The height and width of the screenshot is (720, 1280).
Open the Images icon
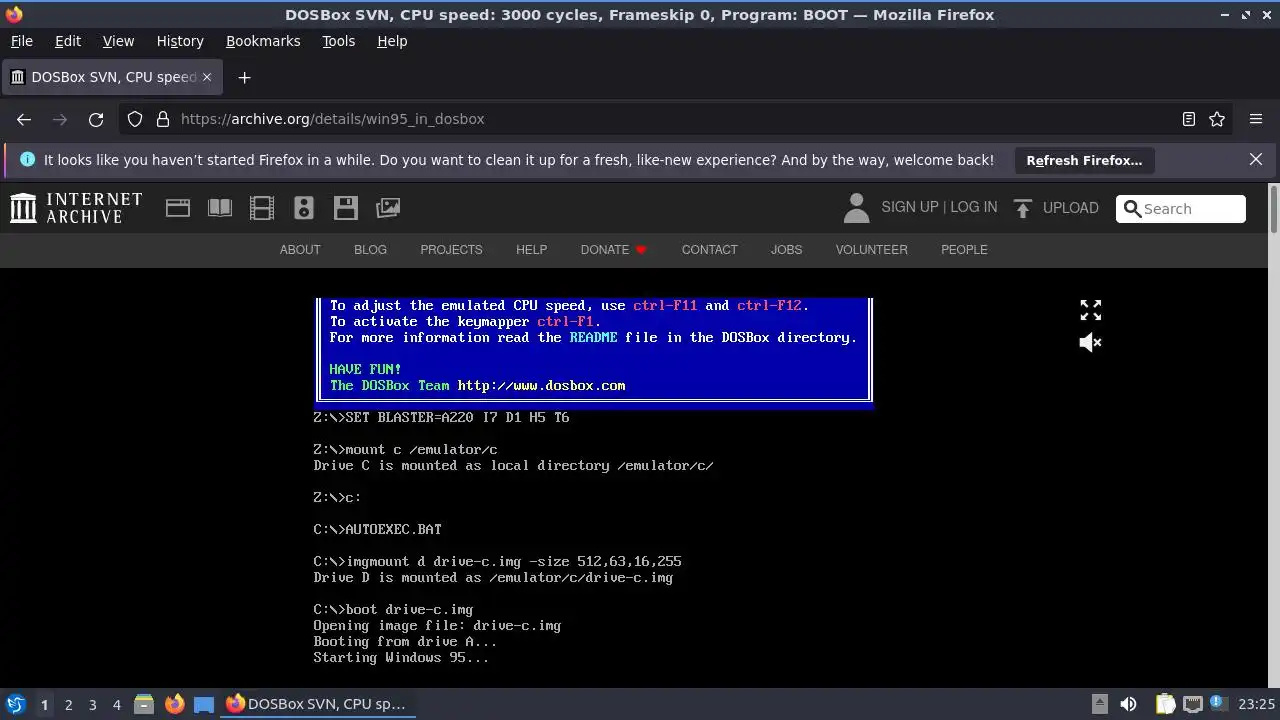tap(388, 208)
